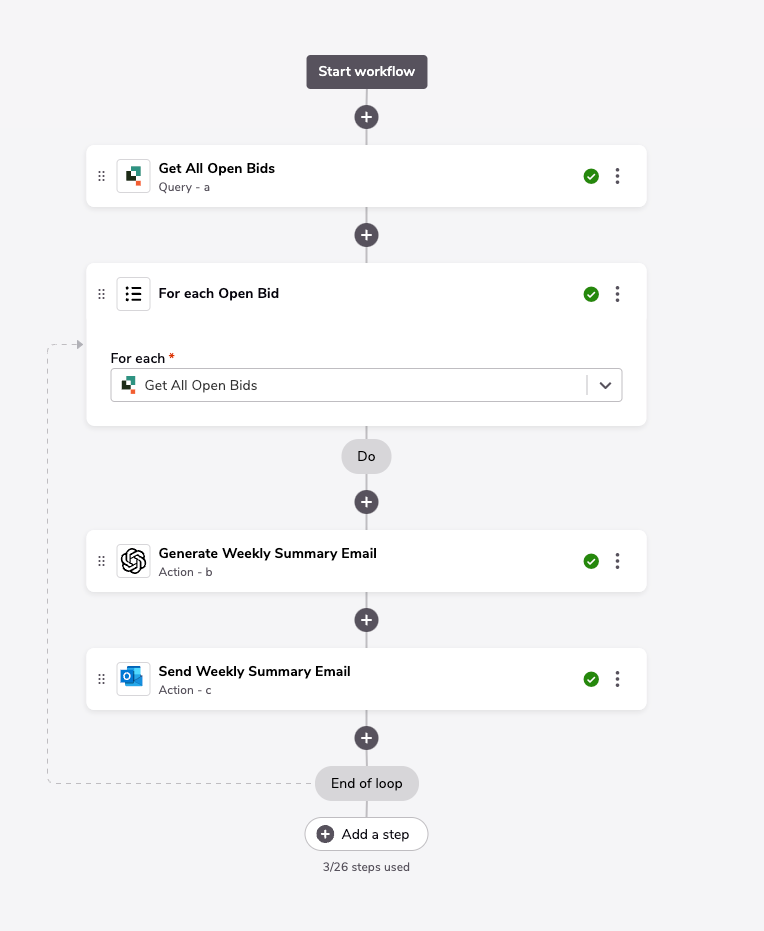Screen dimensions: 764x931
Task: Click the plus icon below the Do label
Action: click(366, 502)
